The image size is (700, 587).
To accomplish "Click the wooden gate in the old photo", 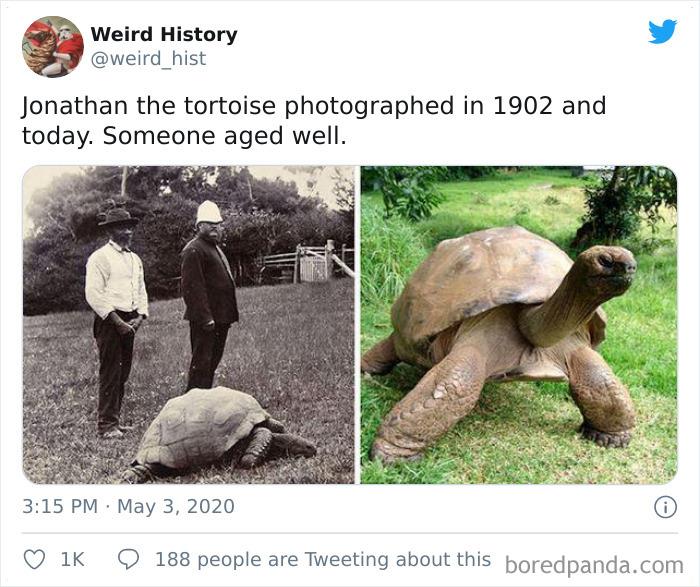I will pyautogui.click(x=312, y=265).
